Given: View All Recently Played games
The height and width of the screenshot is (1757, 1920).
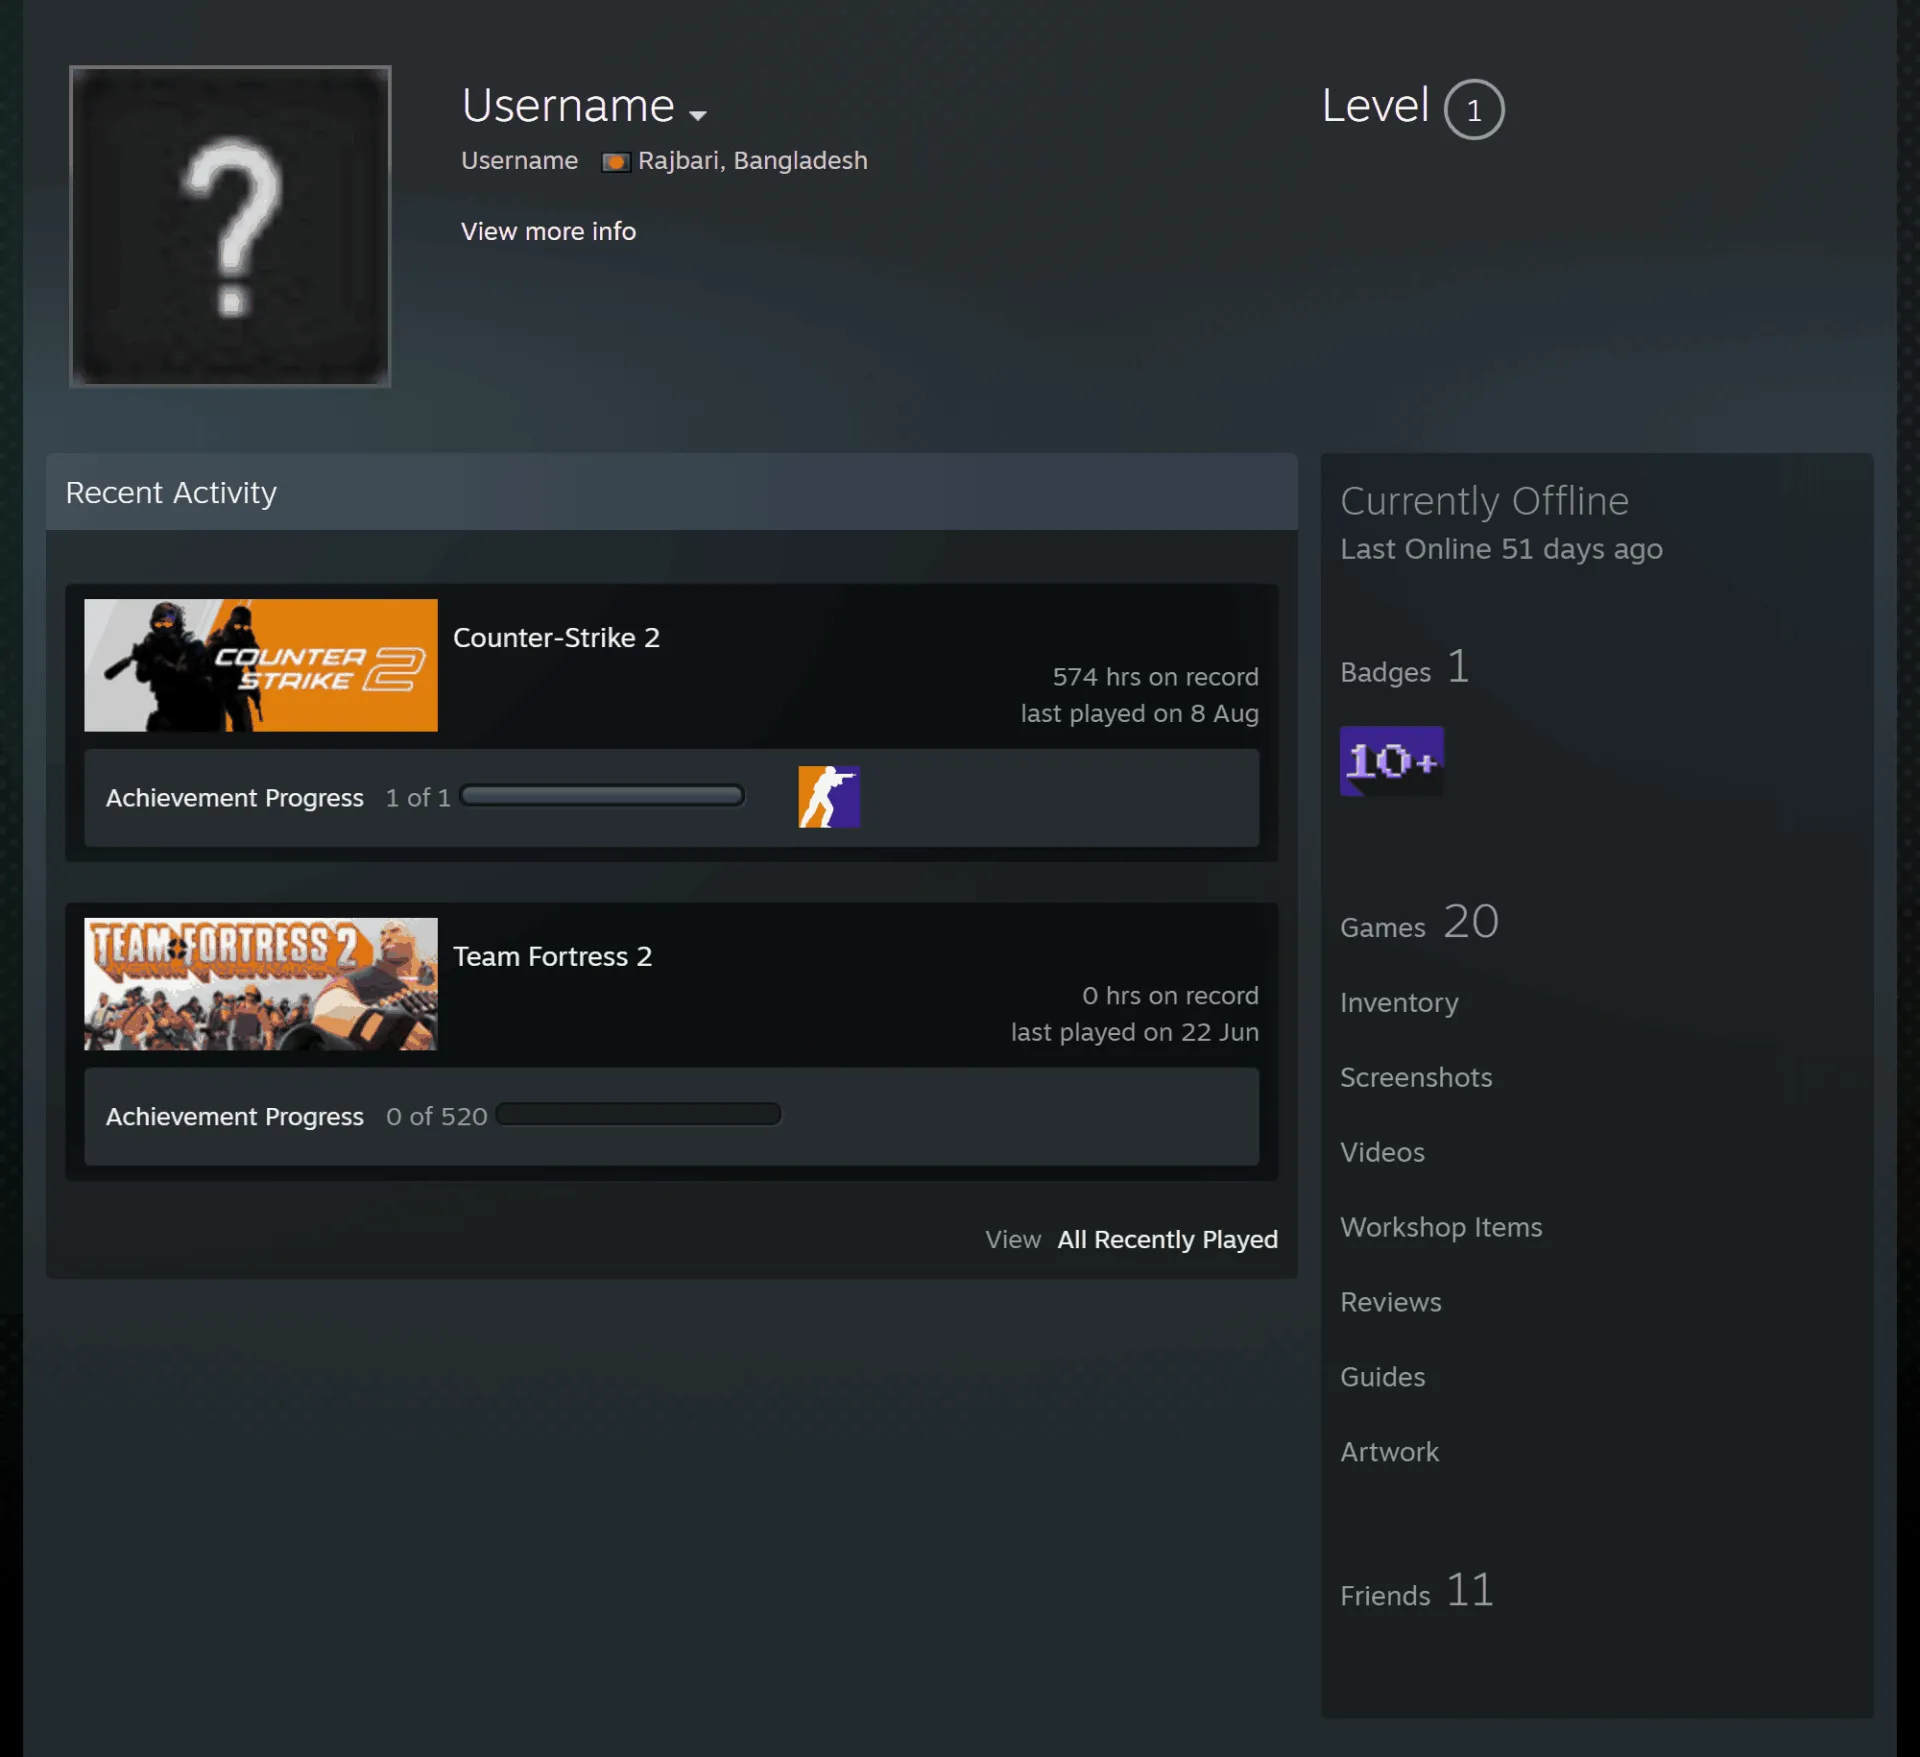Looking at the screenshot, I should [x=1167, y=1240].
